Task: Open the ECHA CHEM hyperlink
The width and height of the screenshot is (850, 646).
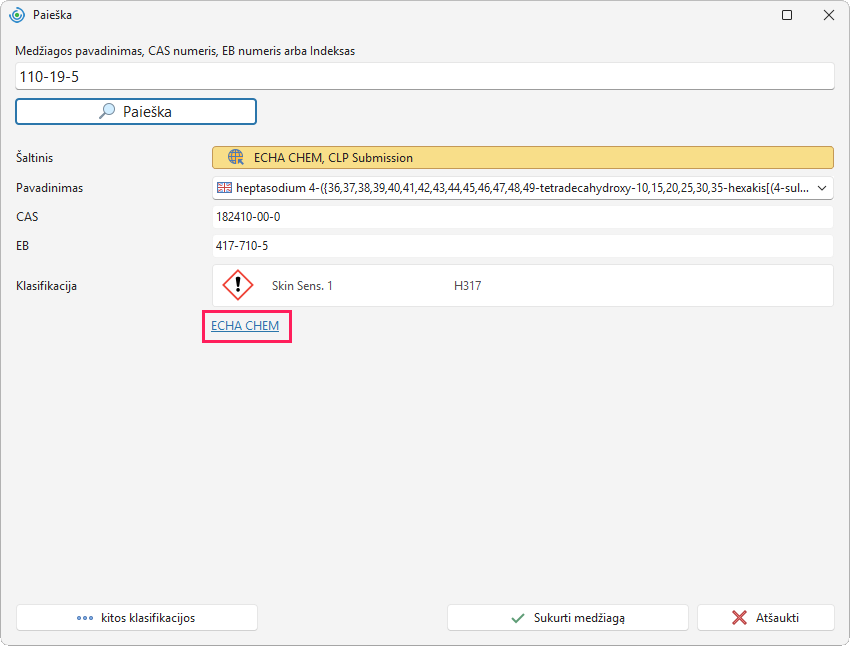Action: [x=245, y=326]
